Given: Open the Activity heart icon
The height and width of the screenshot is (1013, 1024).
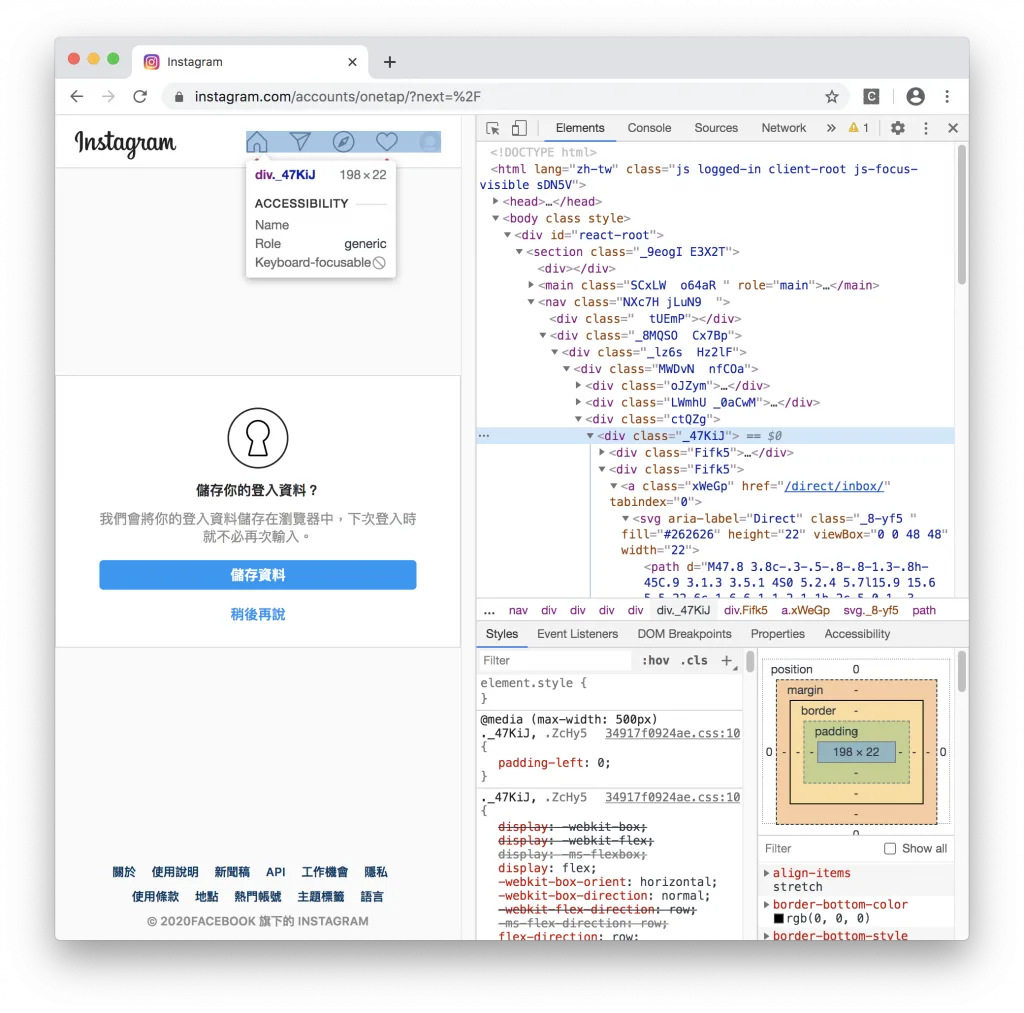Looking at the screenshot, I should pos(387,142).
